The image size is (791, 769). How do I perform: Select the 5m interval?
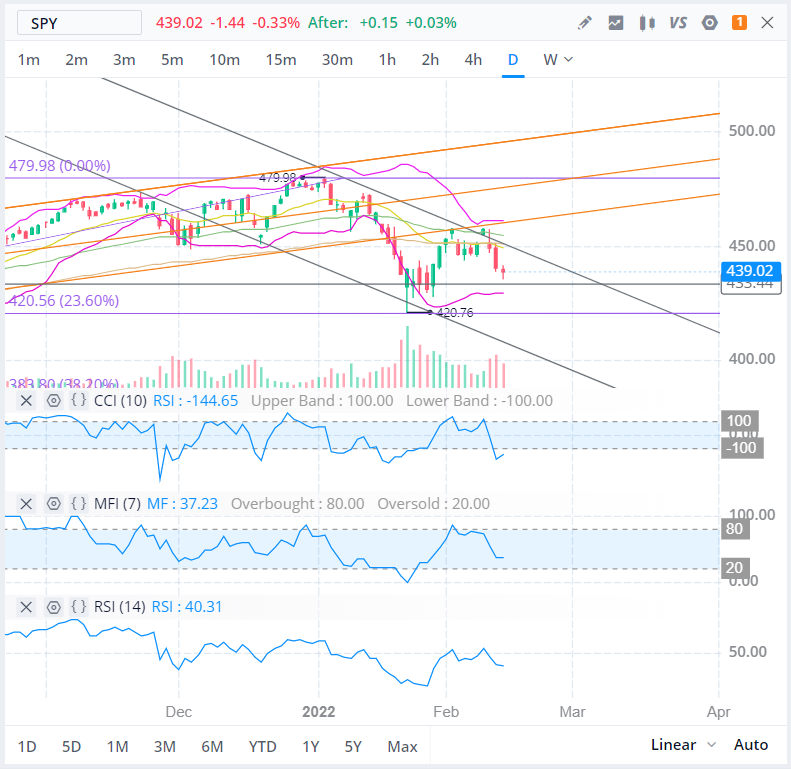pyautogui.click(x=172, y=60)
